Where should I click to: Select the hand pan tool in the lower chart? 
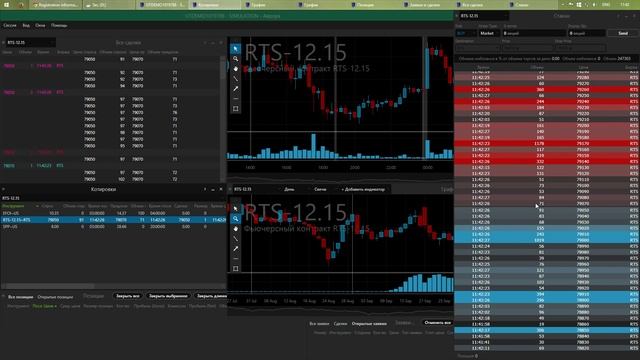point(236,229)
